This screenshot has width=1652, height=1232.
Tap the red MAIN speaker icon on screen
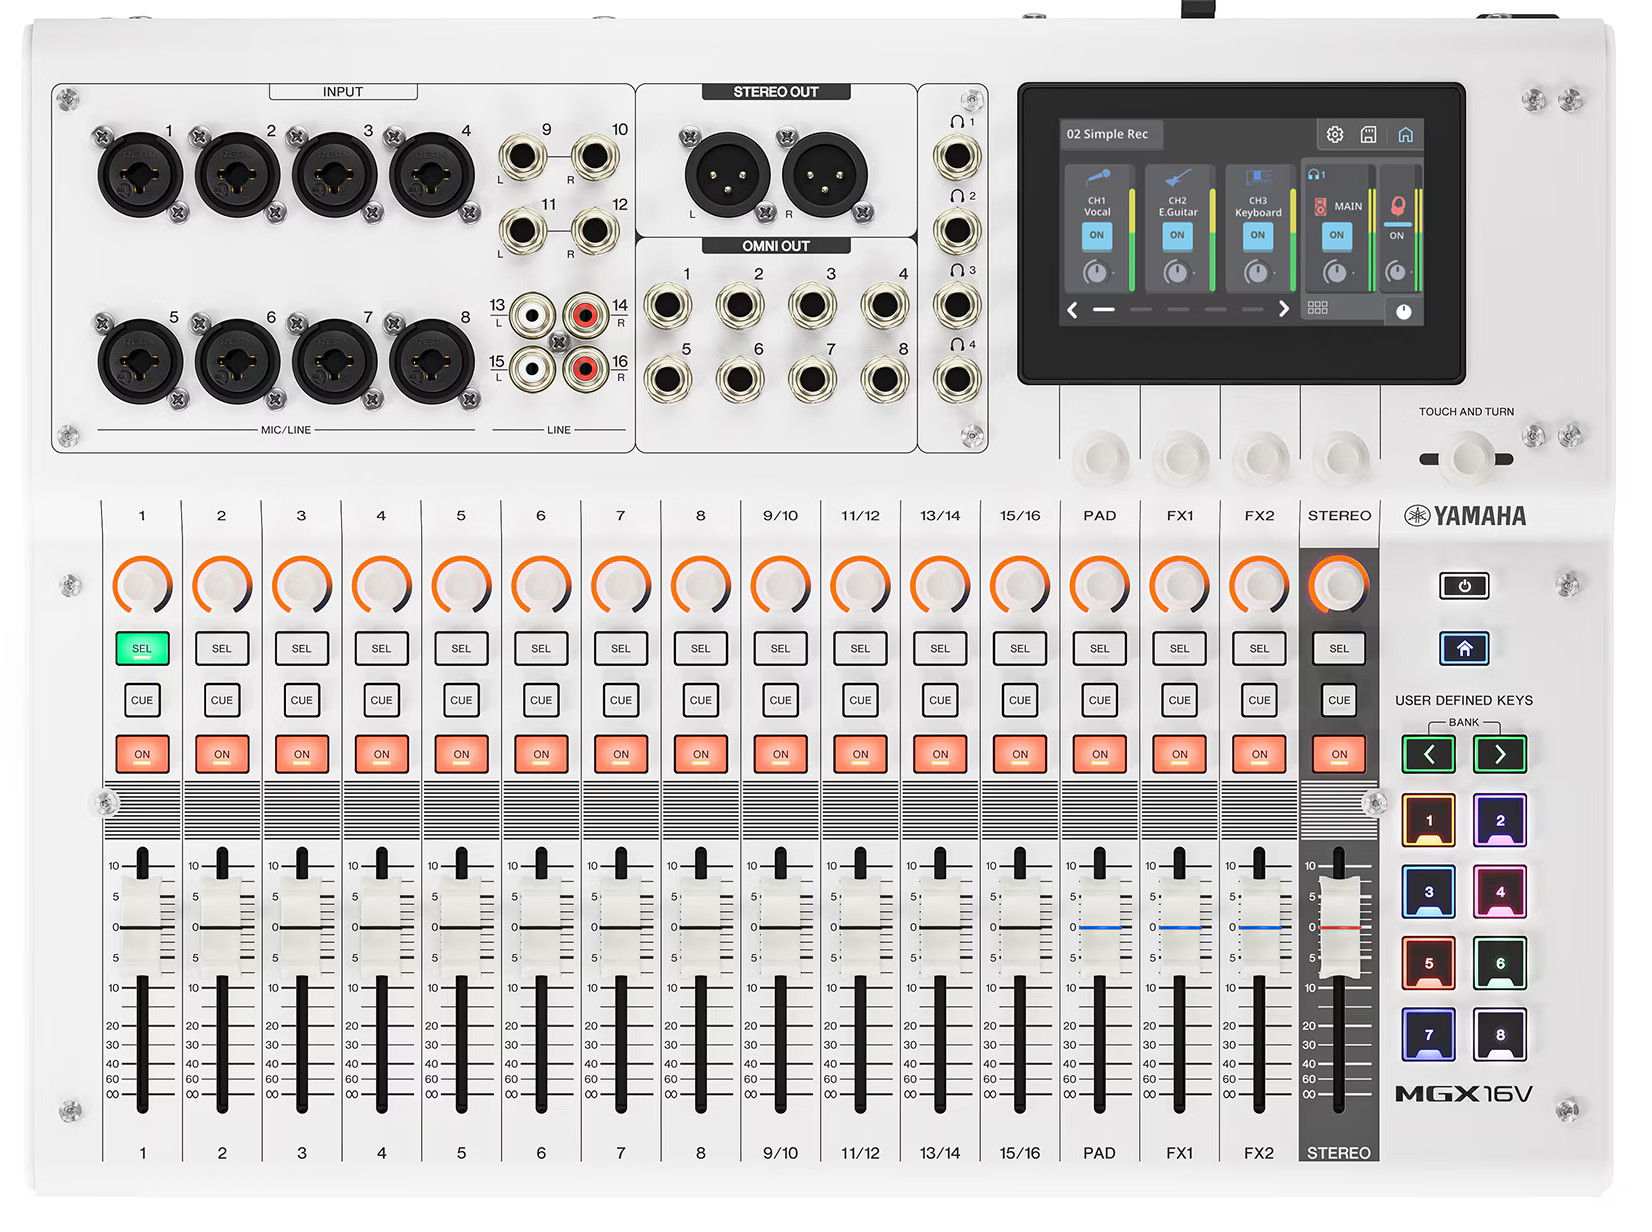1320,207
